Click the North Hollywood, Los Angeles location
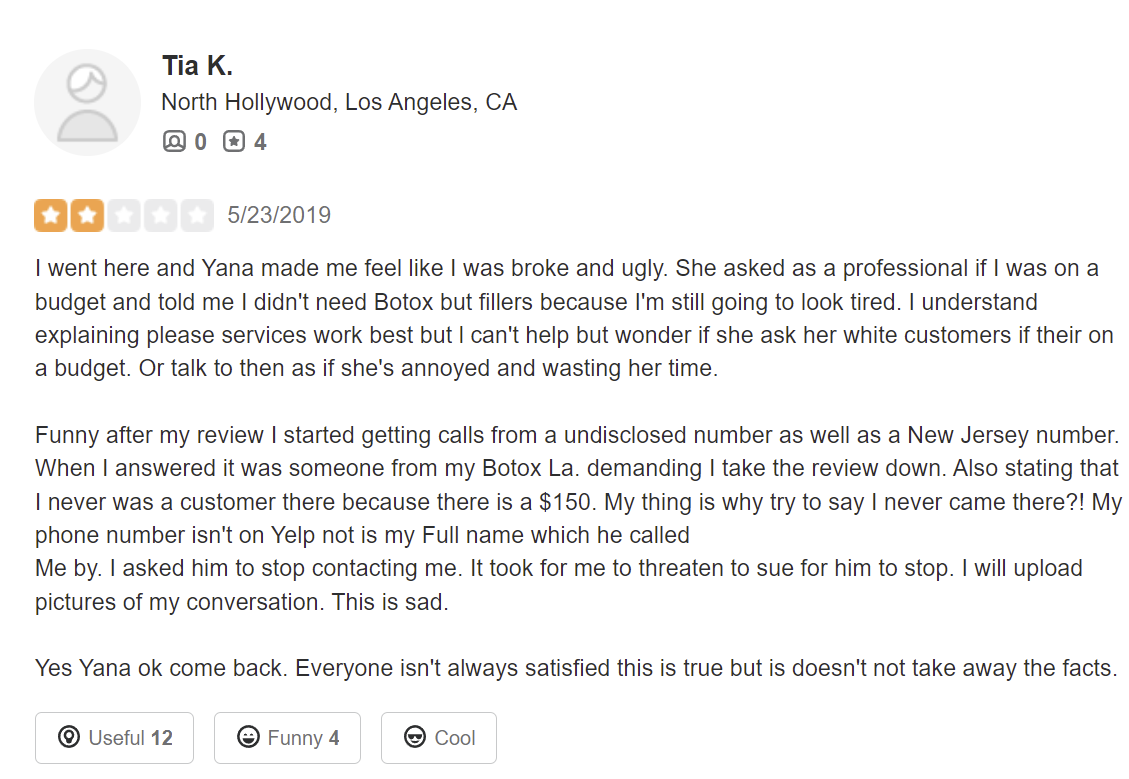Screen dimensions: 1129x779 tap(339, 102)
